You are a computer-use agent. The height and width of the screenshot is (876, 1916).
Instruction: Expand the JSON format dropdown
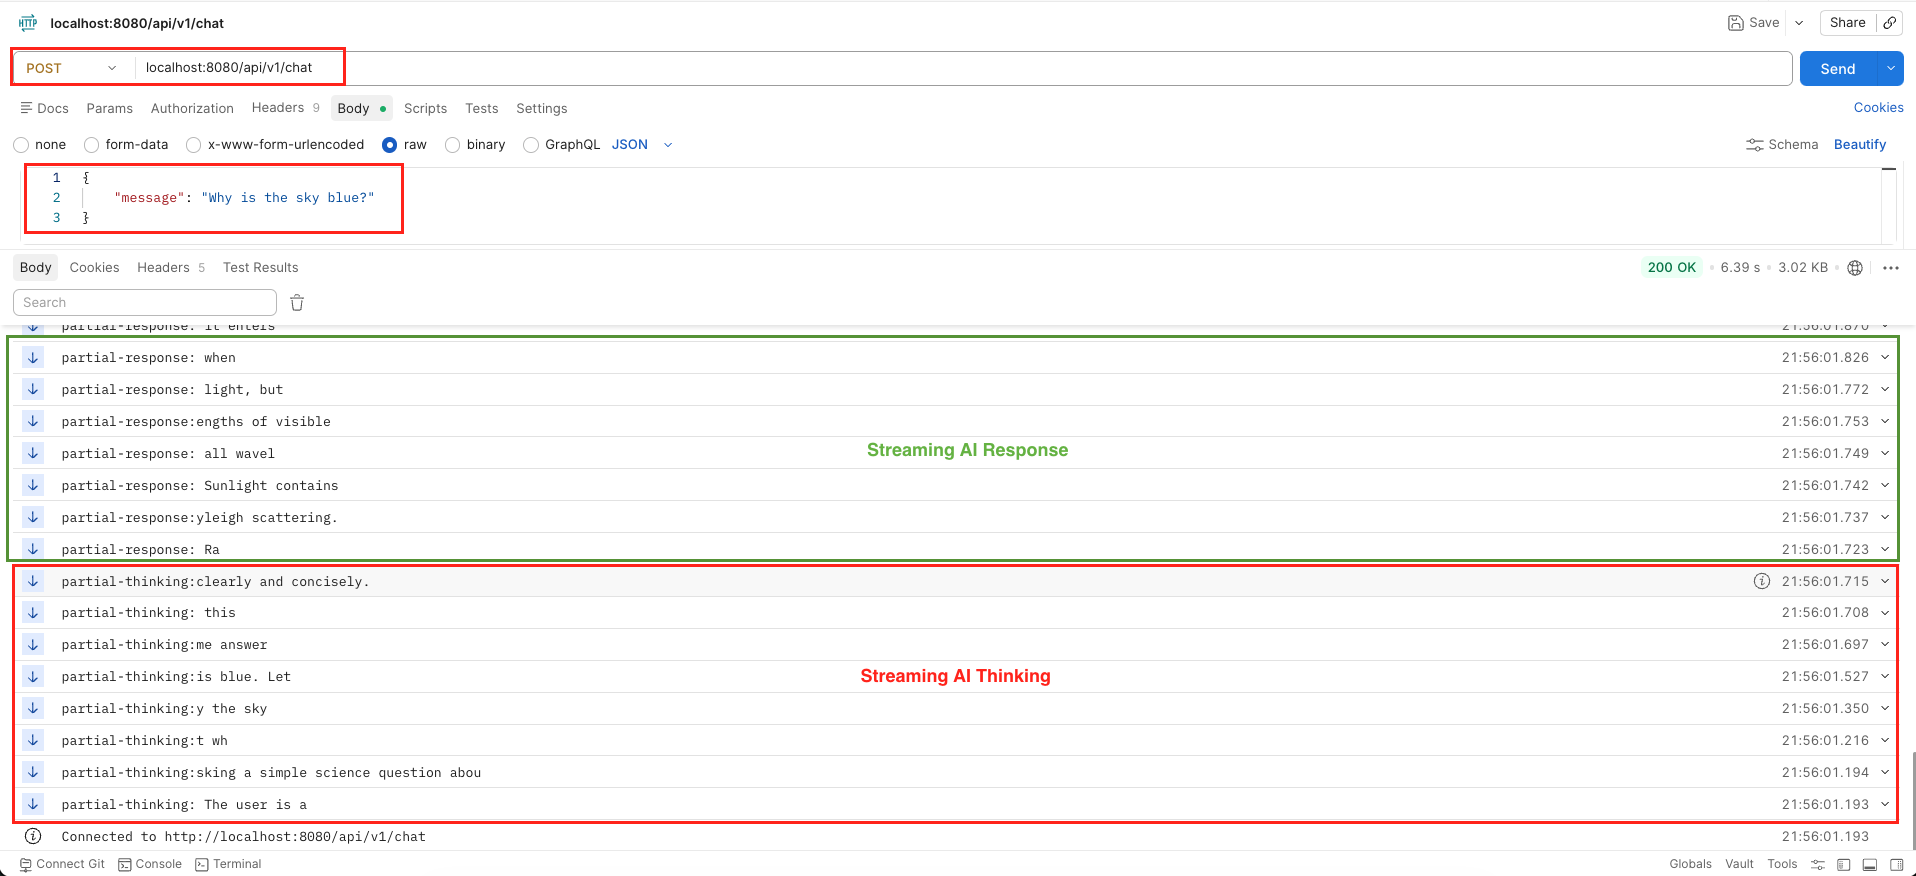tap(668, 145)
